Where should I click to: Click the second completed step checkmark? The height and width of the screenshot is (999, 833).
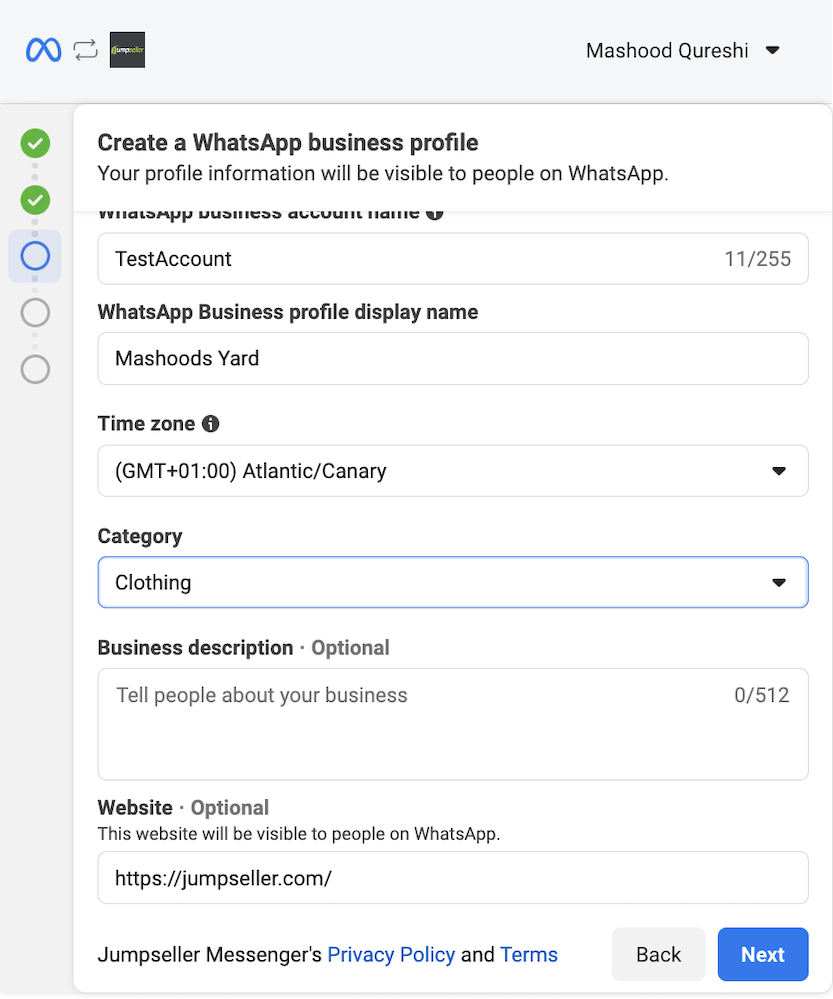35,200
